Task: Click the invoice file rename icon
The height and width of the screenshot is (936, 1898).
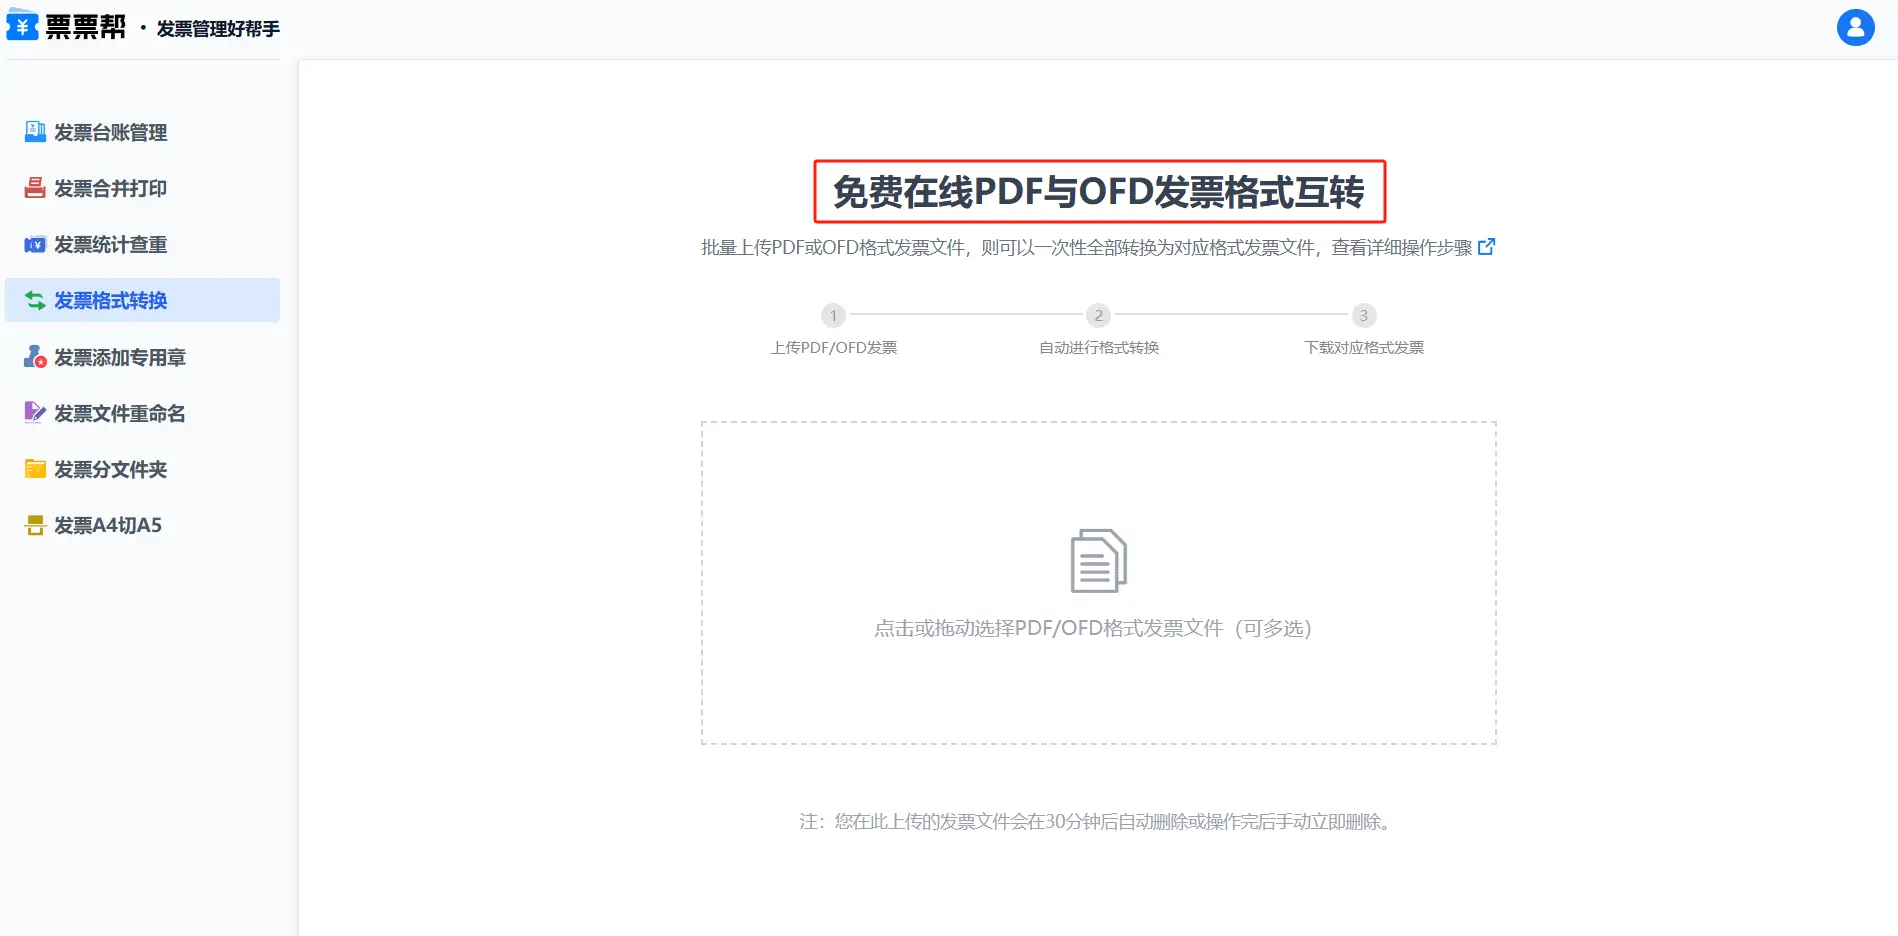Action: (x=35, y=413)
